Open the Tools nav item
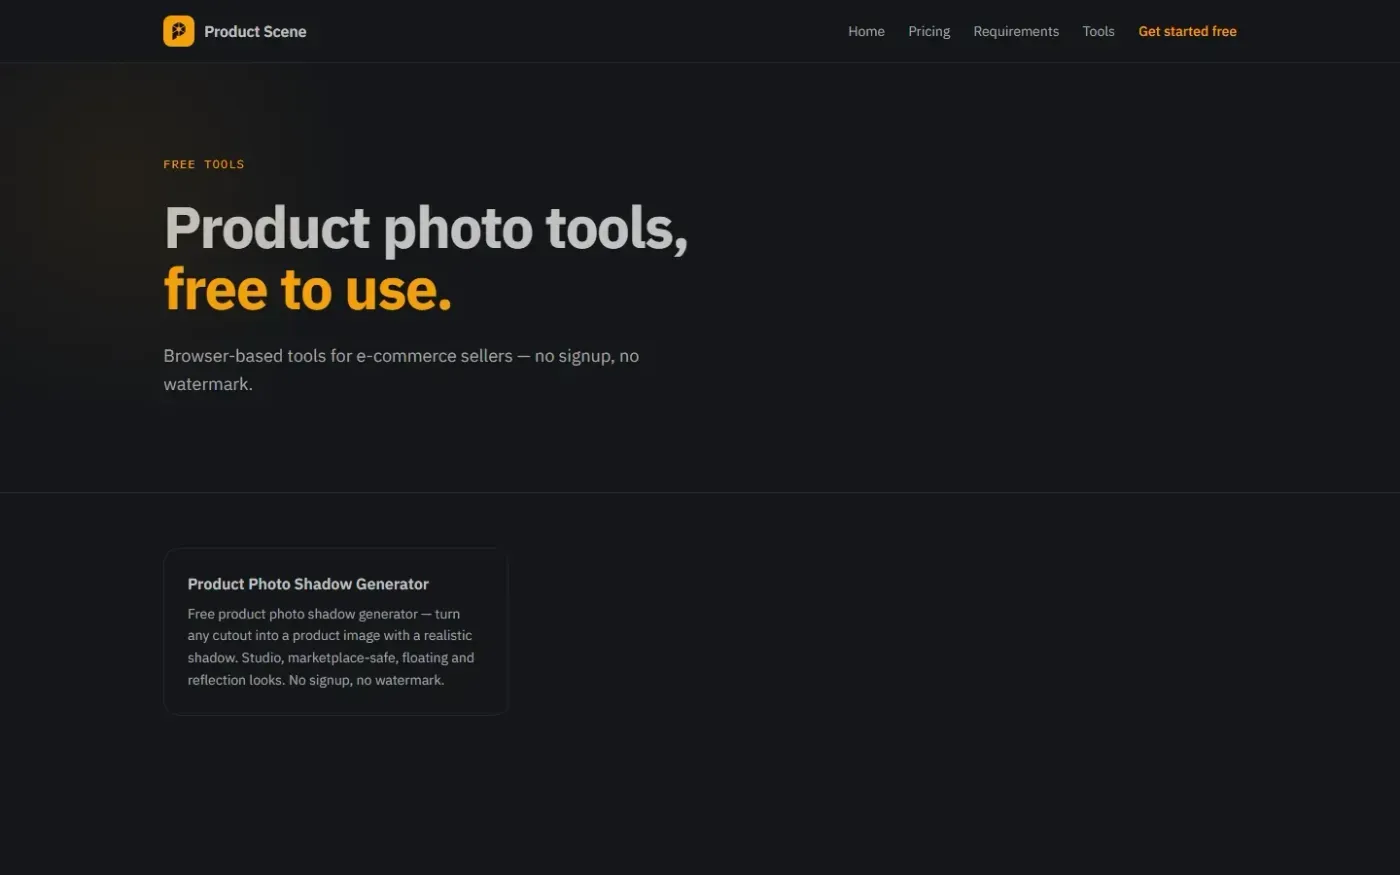The width and height of the screenshot is (1400, 875). coord(1098,31)
